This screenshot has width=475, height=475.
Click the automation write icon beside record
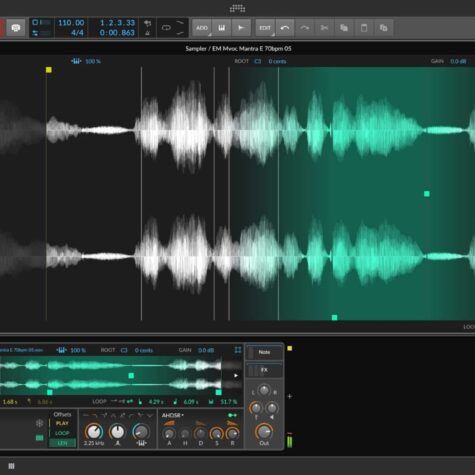pyautogui.click(x=16, y=28)
